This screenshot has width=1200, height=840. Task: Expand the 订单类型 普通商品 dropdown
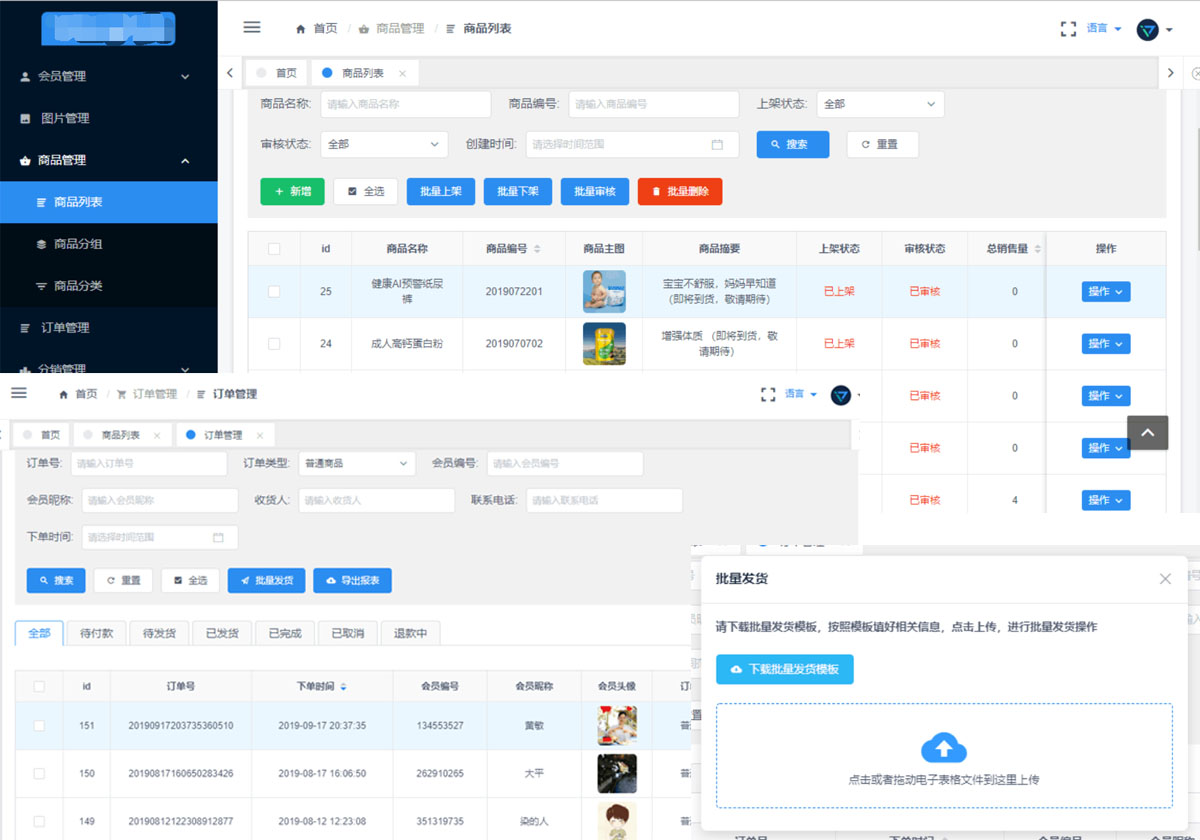coord(356,464)
